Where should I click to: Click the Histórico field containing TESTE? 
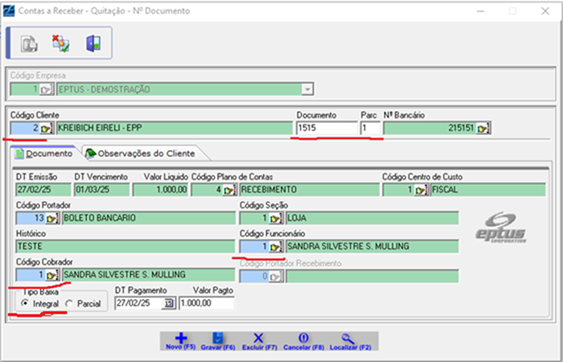coord(125,247)
